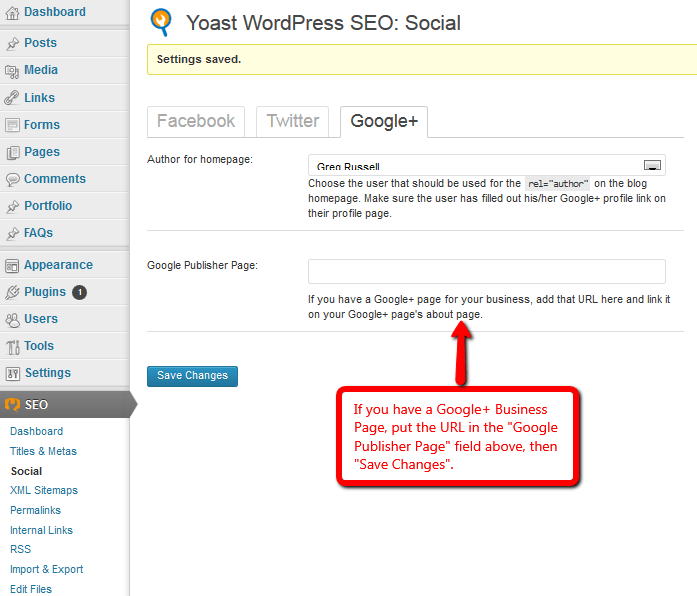Click the Links chain icon
This screenshot has height=596, width=697.
(12, 98)
